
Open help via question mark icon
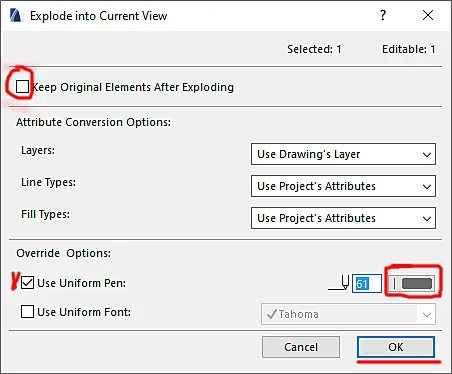pyautogui.click(x=383, y=15)
